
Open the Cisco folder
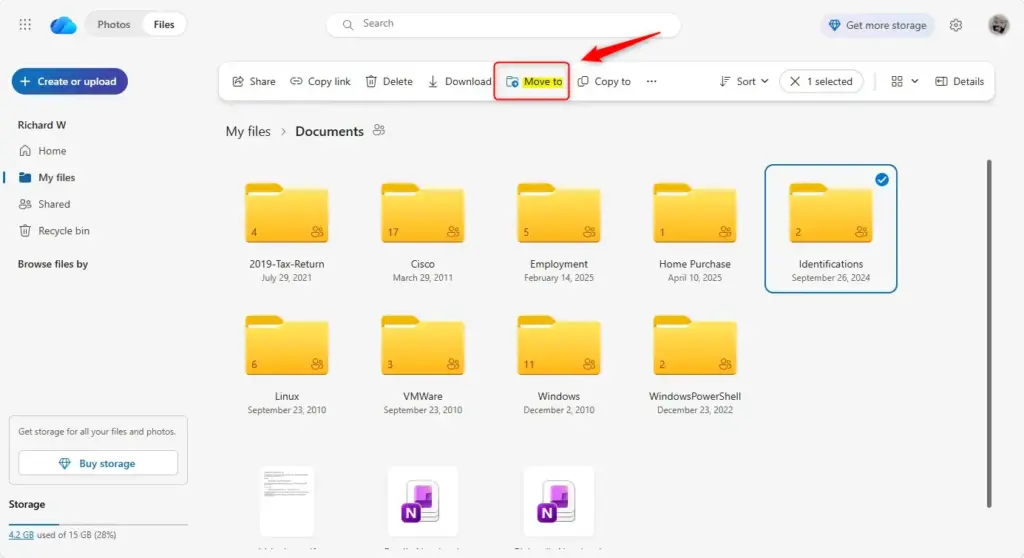pos(423,213)
